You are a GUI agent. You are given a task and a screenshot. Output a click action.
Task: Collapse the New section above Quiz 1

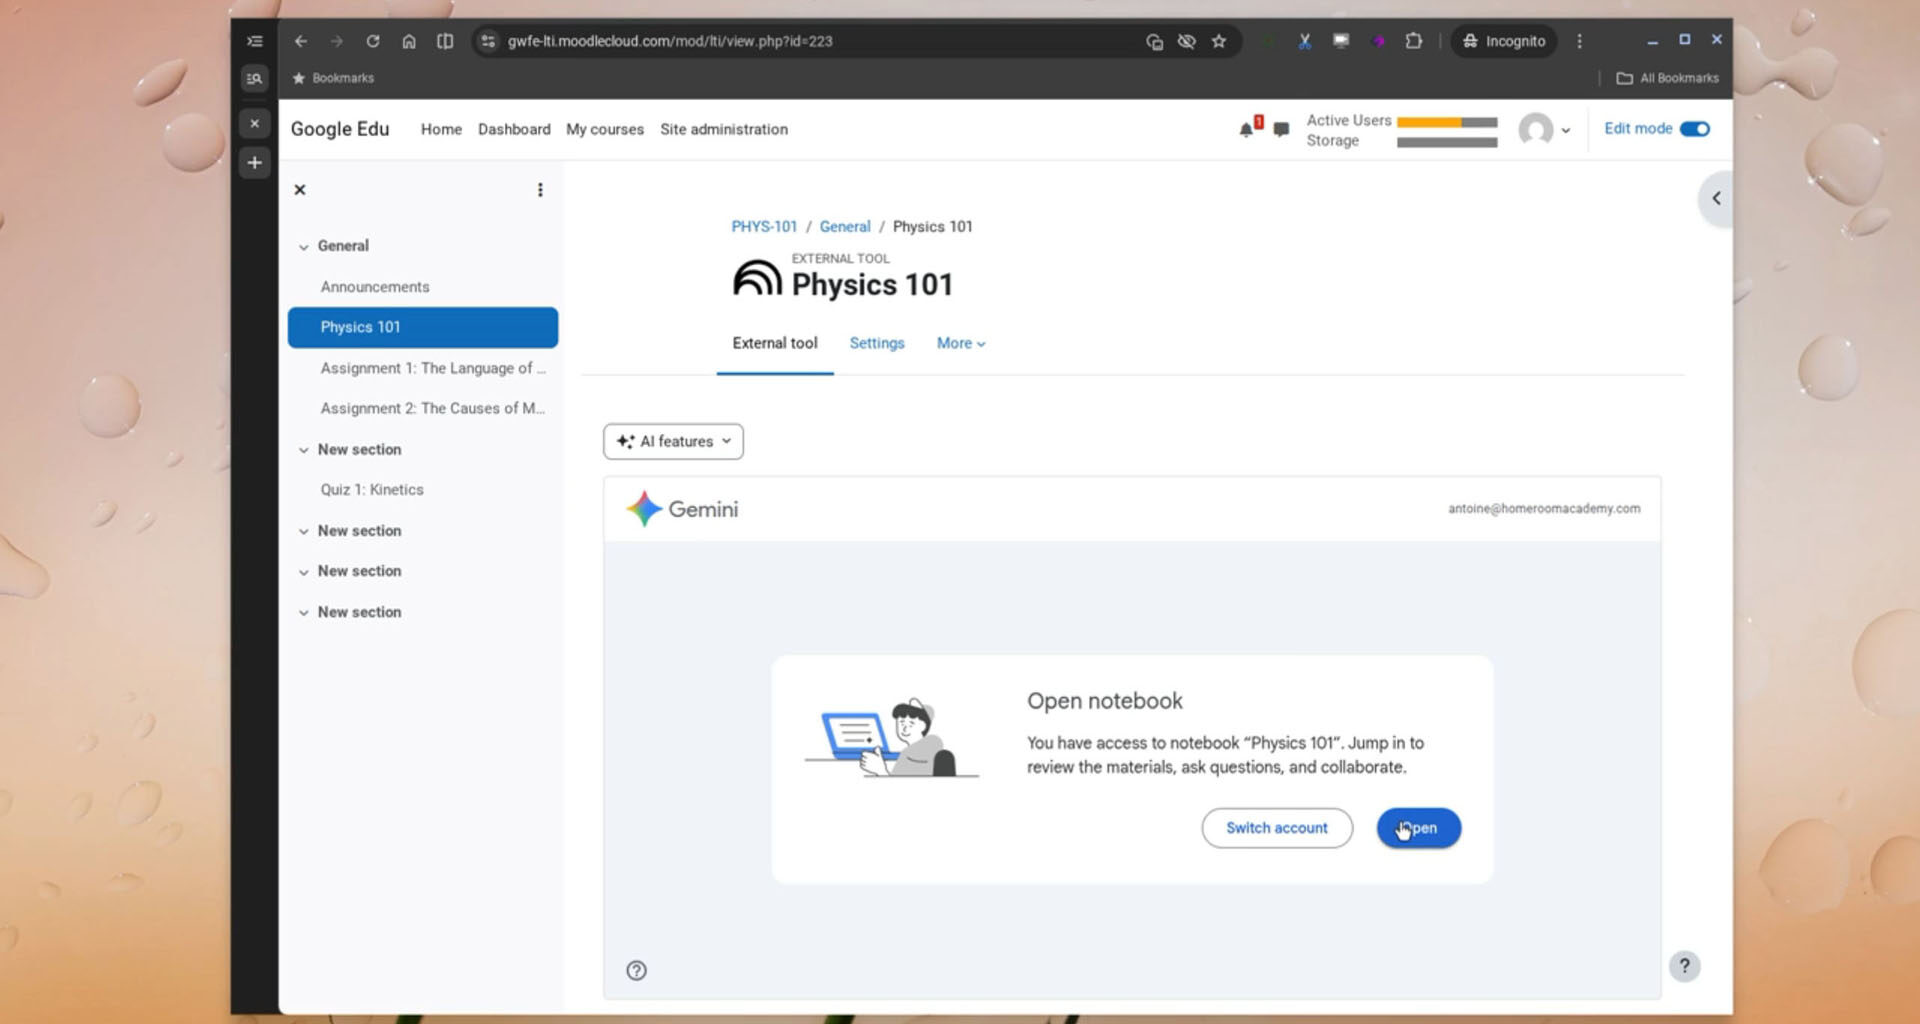click(x=303, y=450)
